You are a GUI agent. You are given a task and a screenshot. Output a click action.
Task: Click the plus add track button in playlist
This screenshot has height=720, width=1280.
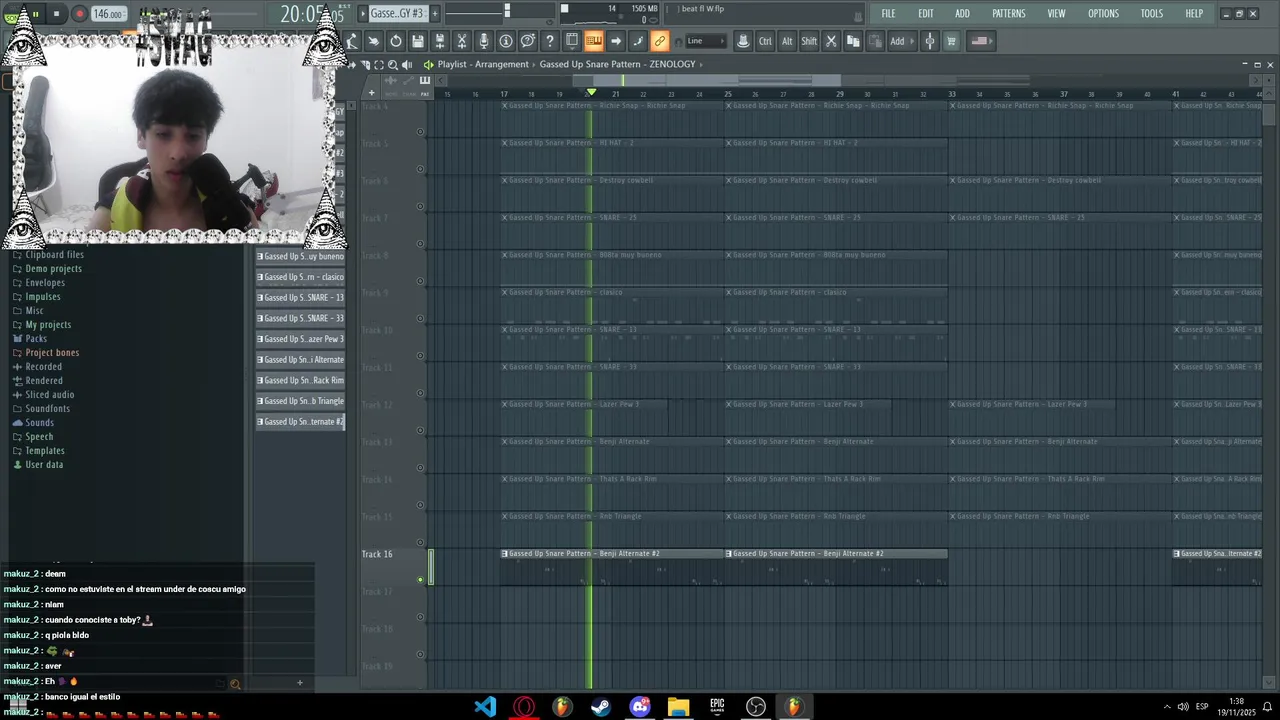tap(371, 93)
